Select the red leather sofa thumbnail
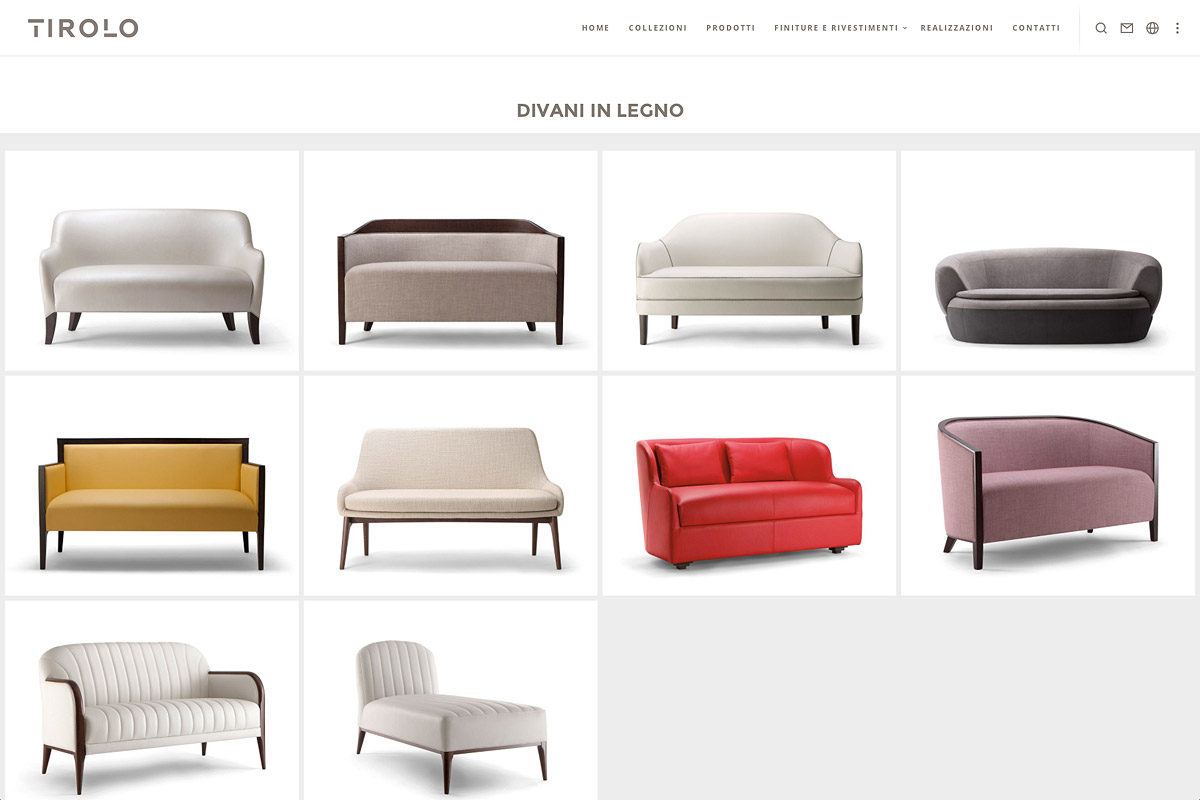The height and width of the screenshot is (800, 1200). click(x=749, y=486)
